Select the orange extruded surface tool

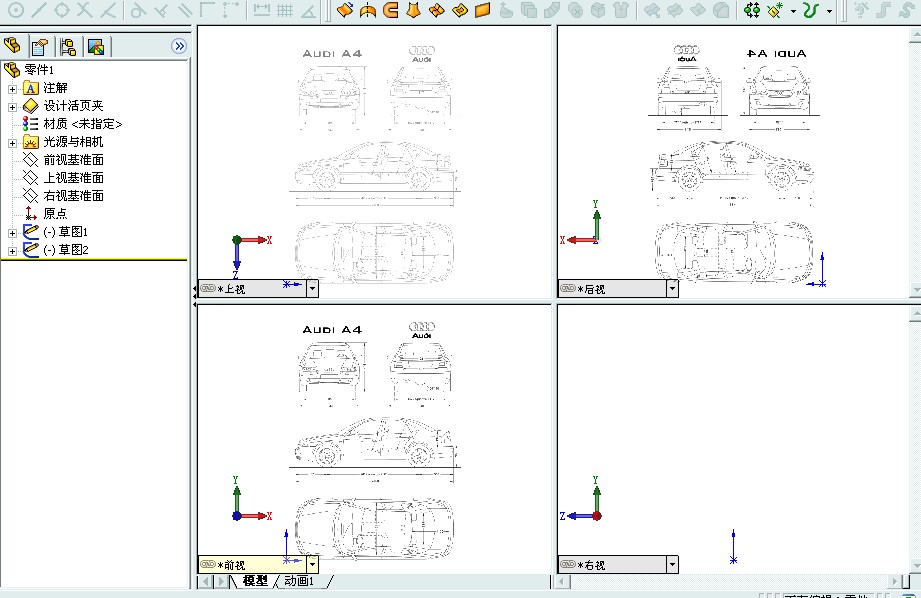[x=345, y=9]
